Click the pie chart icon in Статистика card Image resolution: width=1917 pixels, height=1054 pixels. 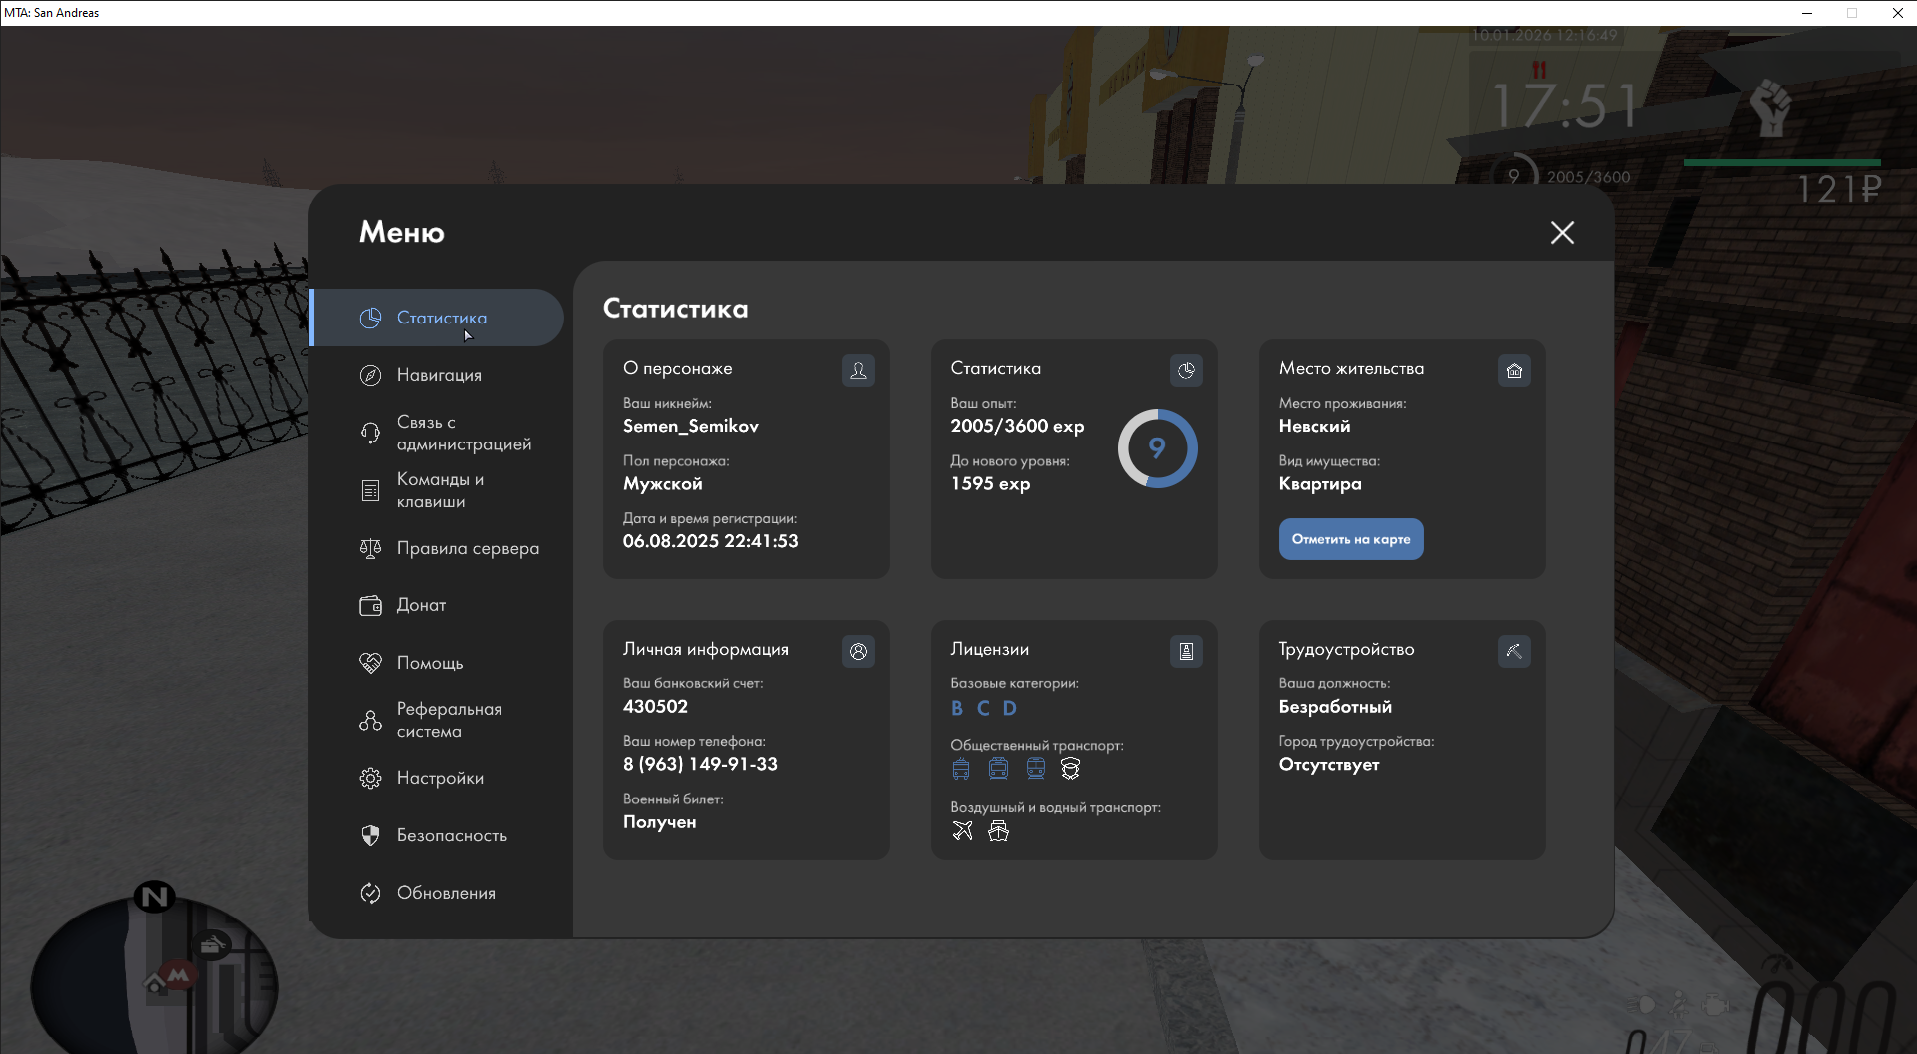click(x=1186, y=370)
